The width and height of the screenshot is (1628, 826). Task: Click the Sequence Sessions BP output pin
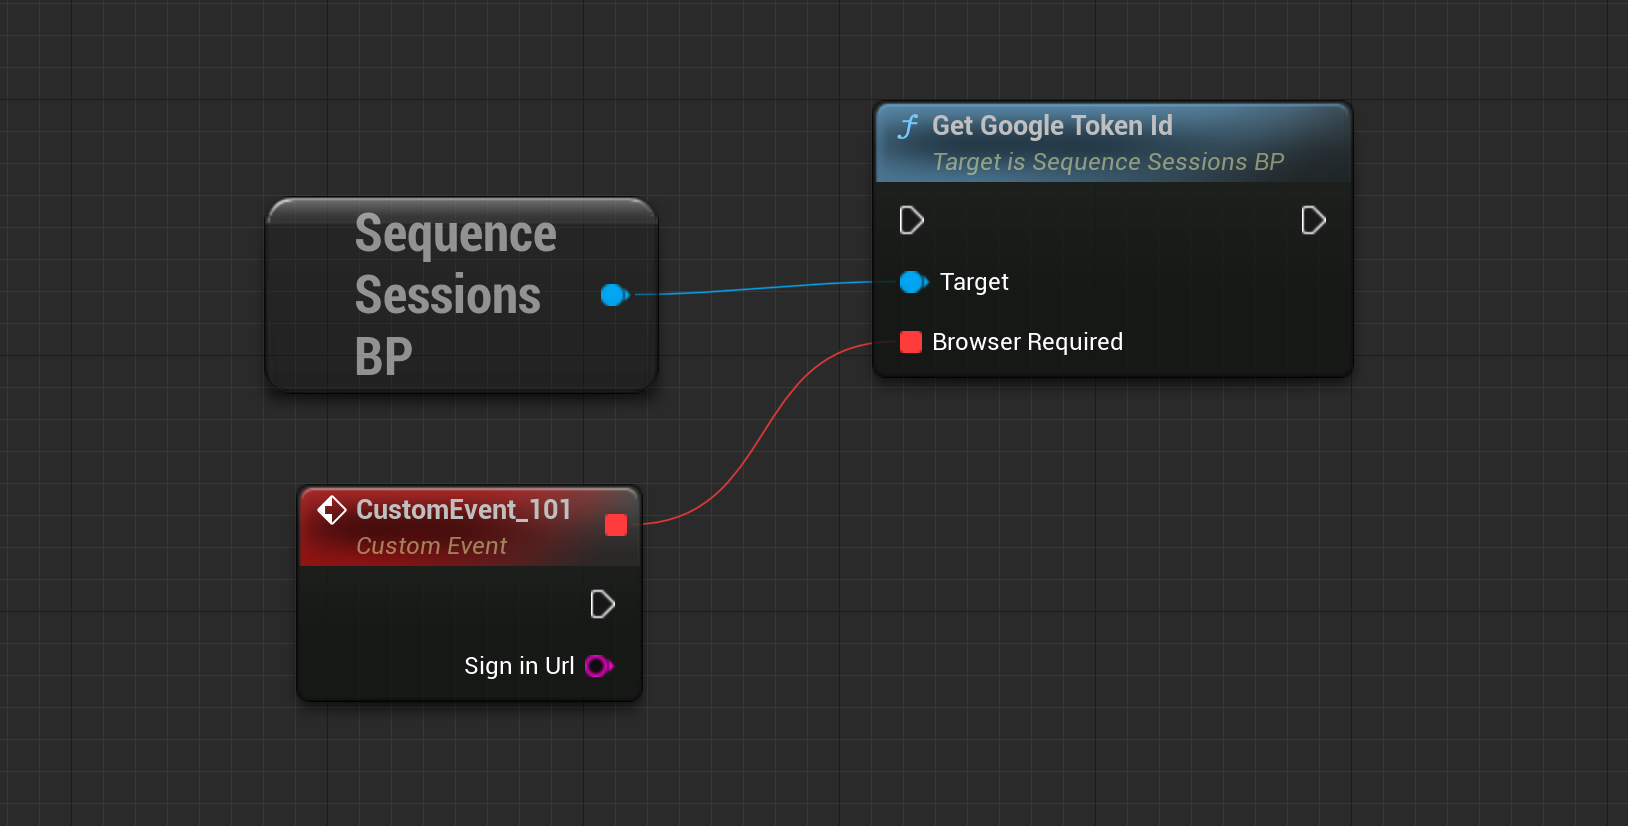point(615,295)
